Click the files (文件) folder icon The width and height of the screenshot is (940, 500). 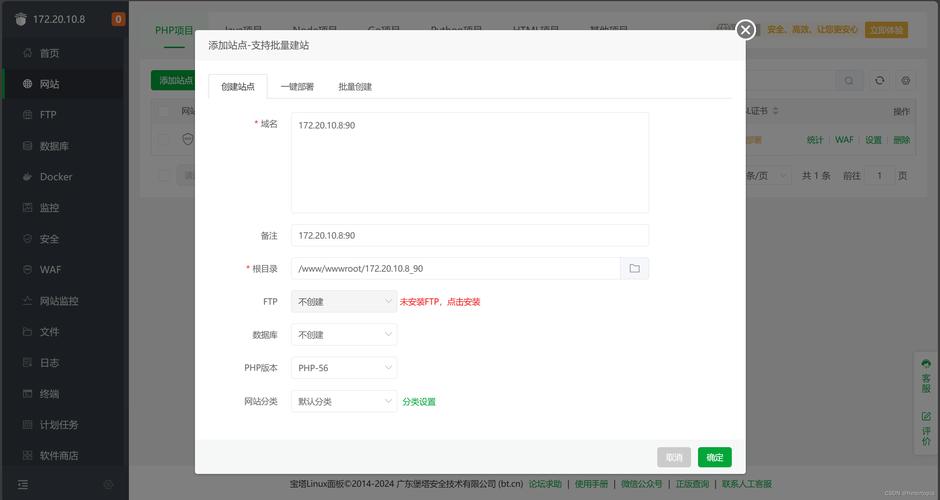click(x=27, y=332)
